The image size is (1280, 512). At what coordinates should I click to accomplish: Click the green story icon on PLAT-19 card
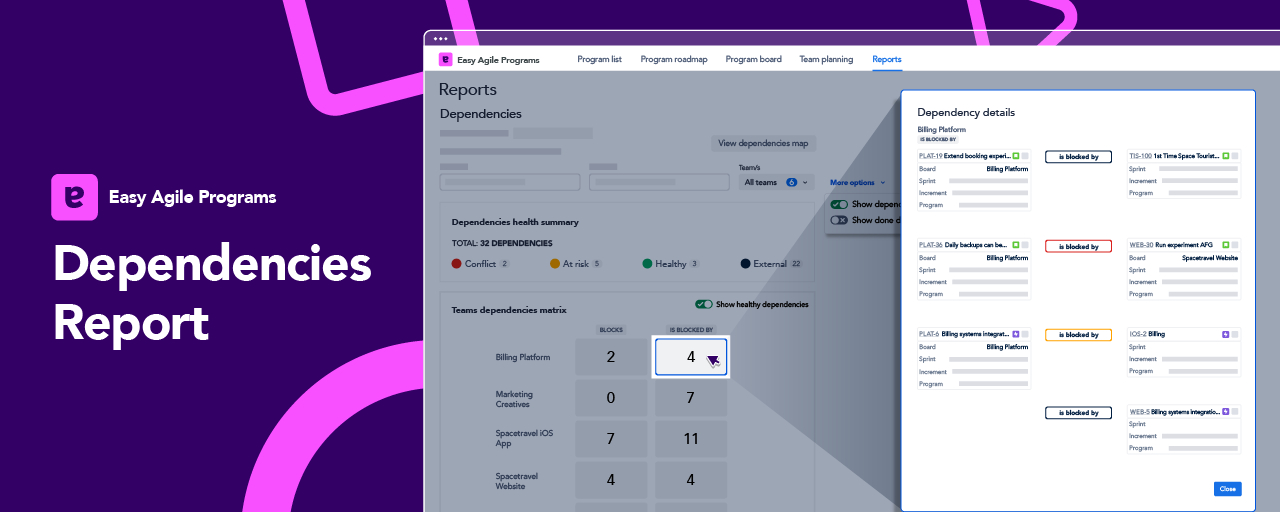(x=1016, y=156)
